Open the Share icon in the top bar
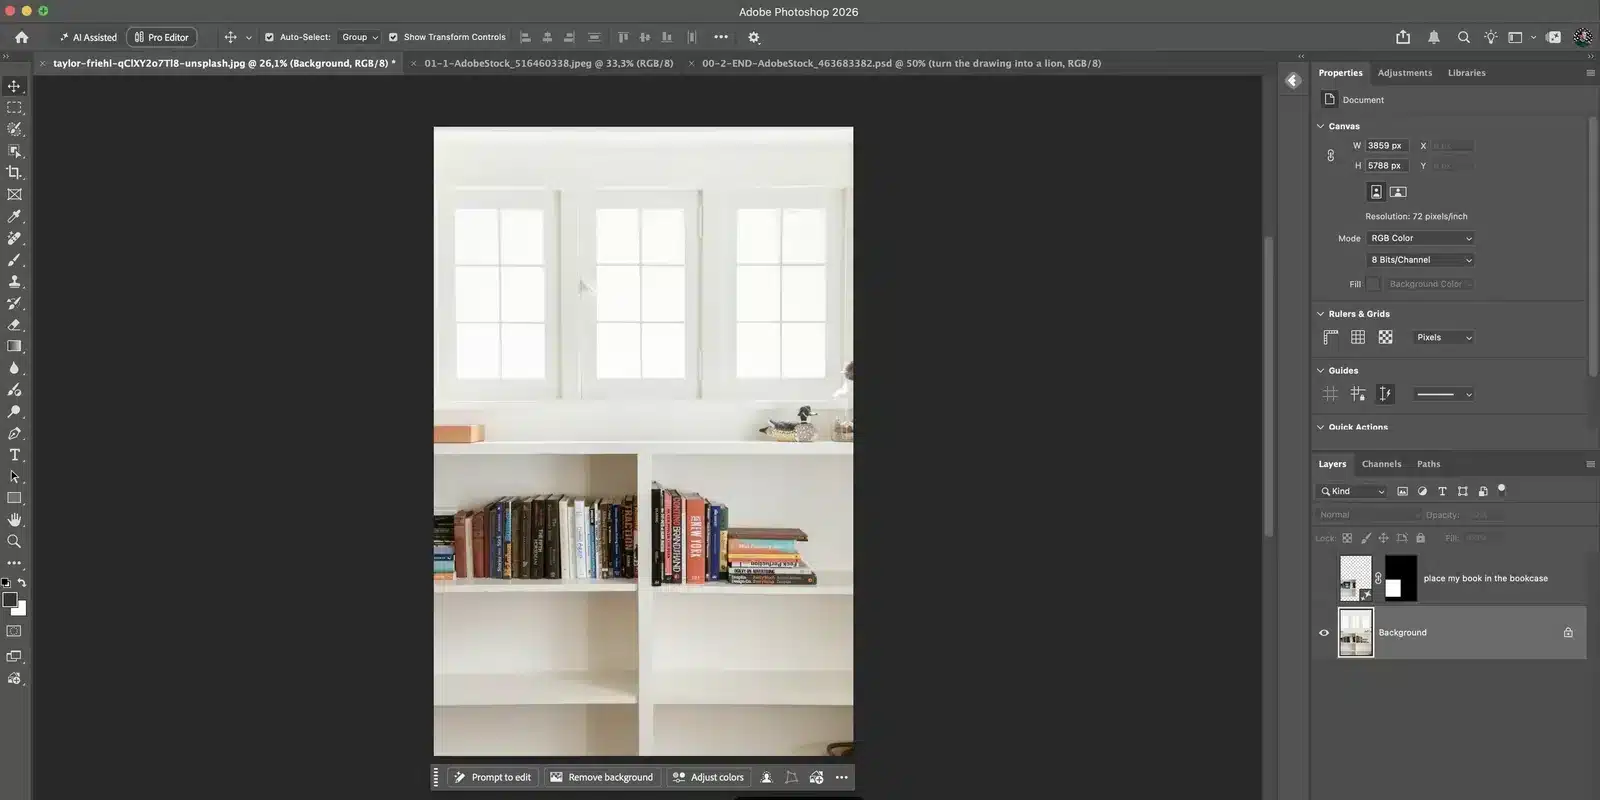 [1403, 37]
